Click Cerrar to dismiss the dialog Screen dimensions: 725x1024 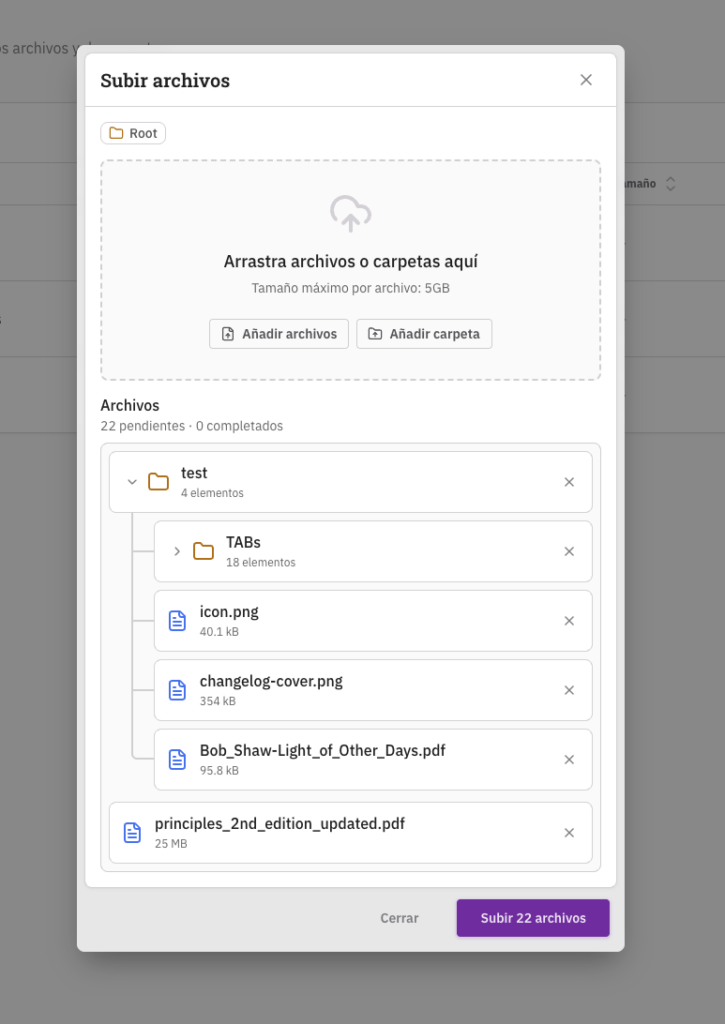399,918
